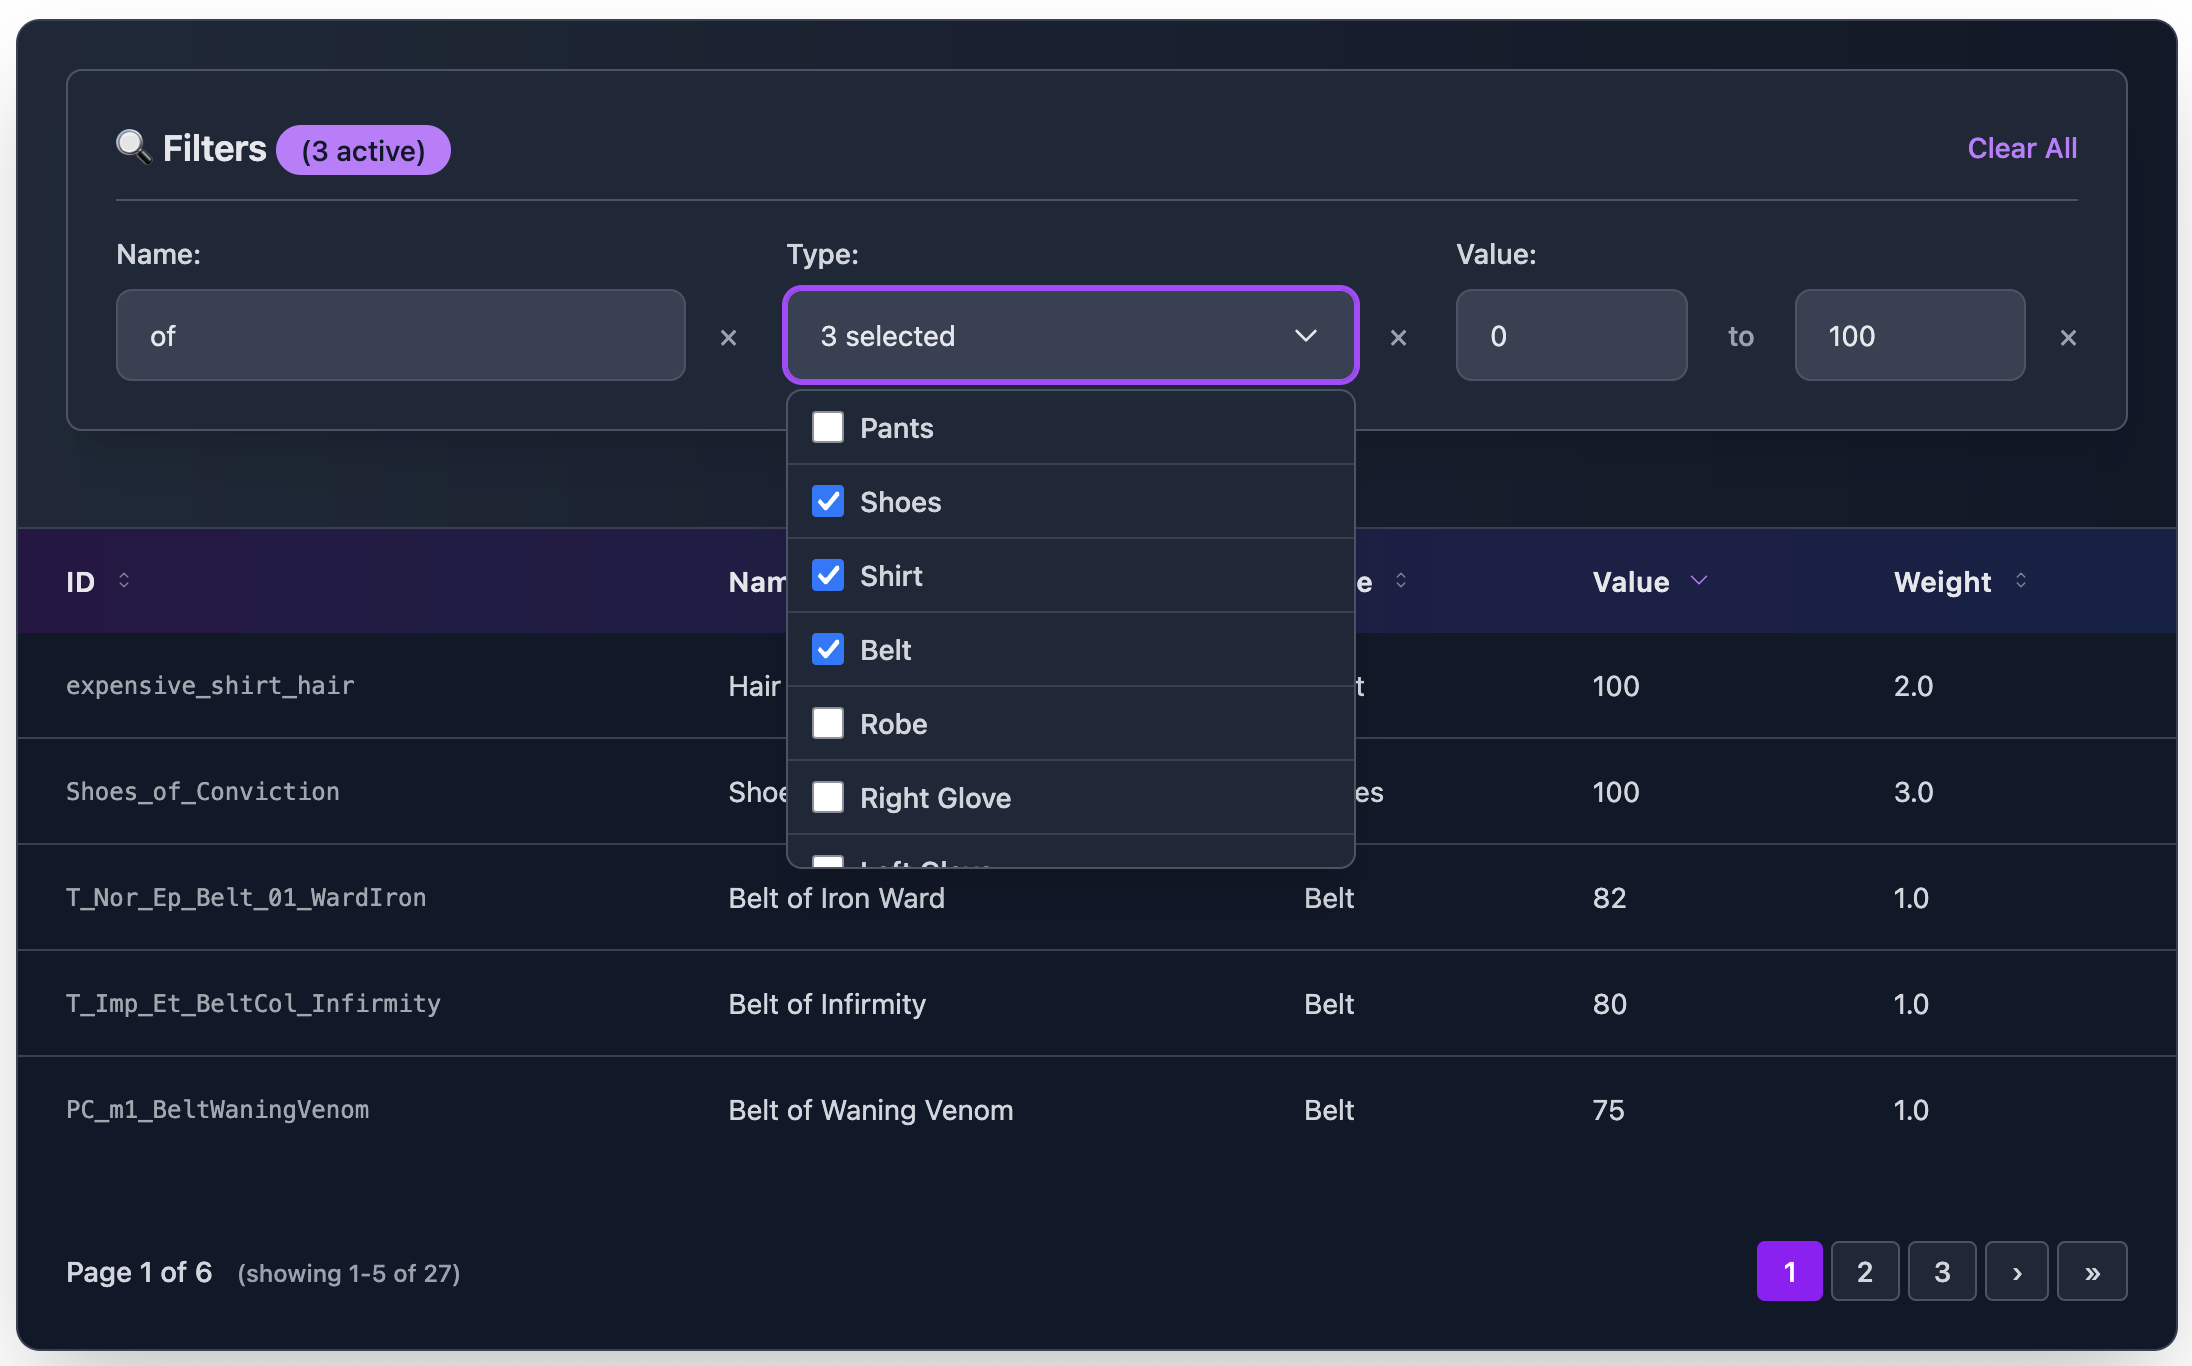The height and width of the screenshot is (1366, 2192).
Task: Remove the Type filter using its x icon
Action: [x=1398, y=337]
